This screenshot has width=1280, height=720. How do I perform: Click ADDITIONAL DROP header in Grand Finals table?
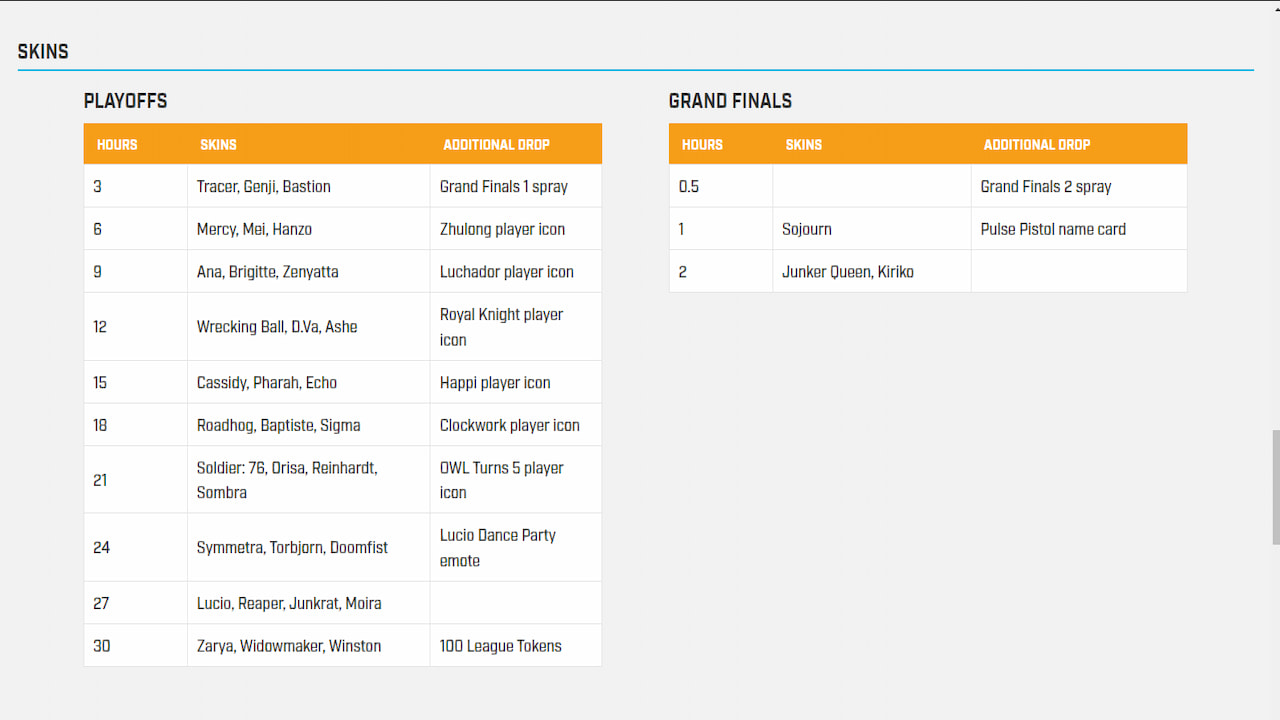(1036, 144)
